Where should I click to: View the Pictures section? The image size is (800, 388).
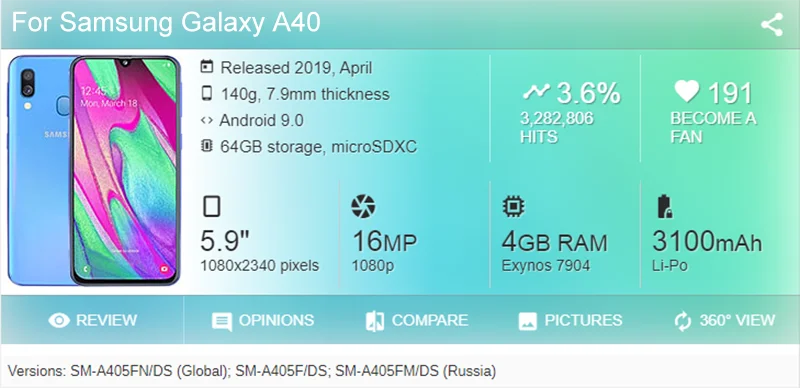[x=570, y=321]
